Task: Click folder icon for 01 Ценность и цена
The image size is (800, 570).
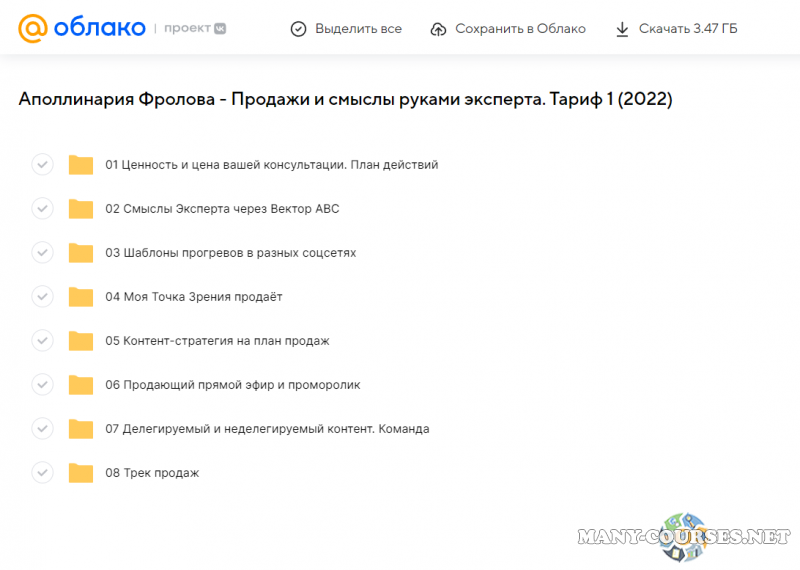Action: (x=81, y=165)
